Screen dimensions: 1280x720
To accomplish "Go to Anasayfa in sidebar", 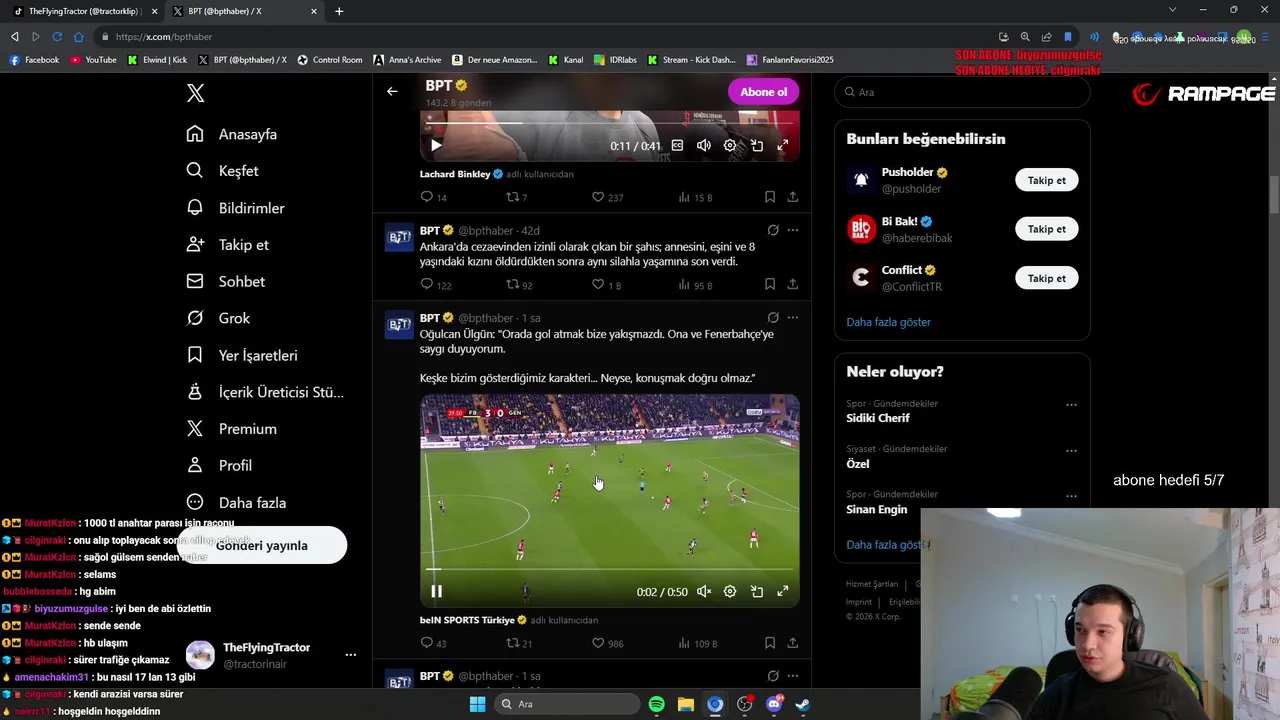I will coord(232,134).
